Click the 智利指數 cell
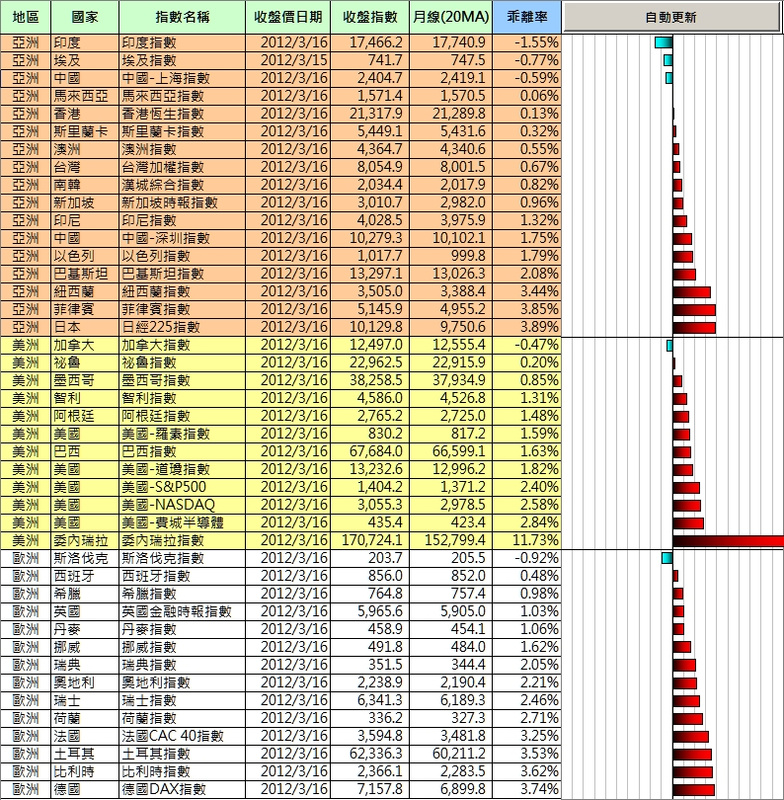 click(182, 398)
